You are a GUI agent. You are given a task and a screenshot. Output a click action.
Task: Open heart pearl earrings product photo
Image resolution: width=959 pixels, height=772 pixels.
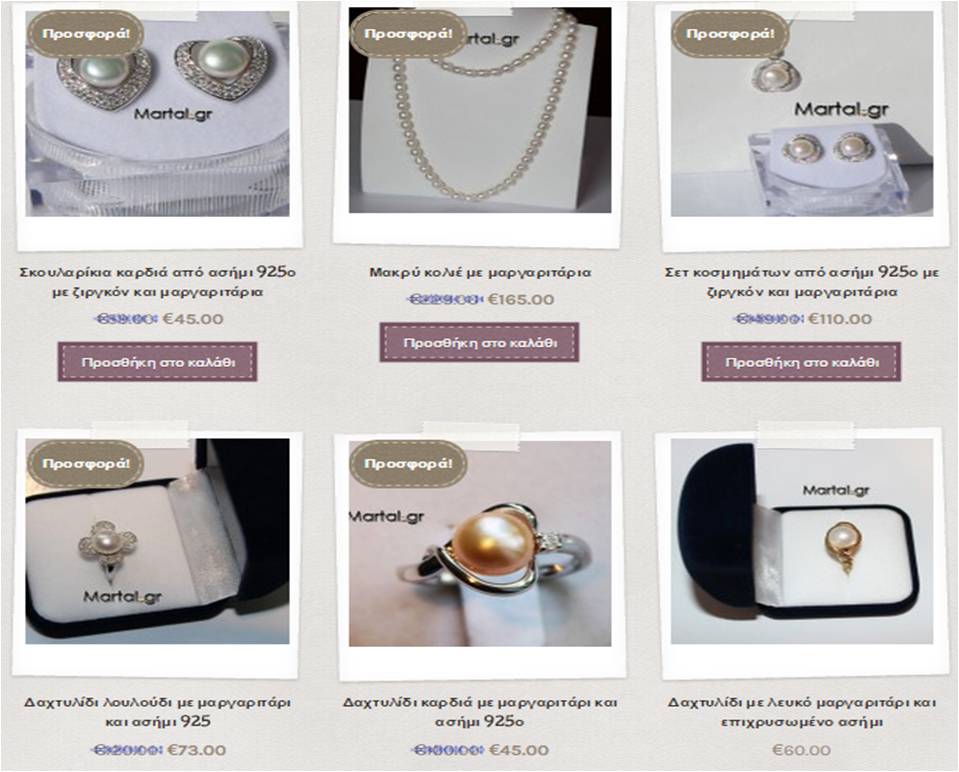coord(157,114)
